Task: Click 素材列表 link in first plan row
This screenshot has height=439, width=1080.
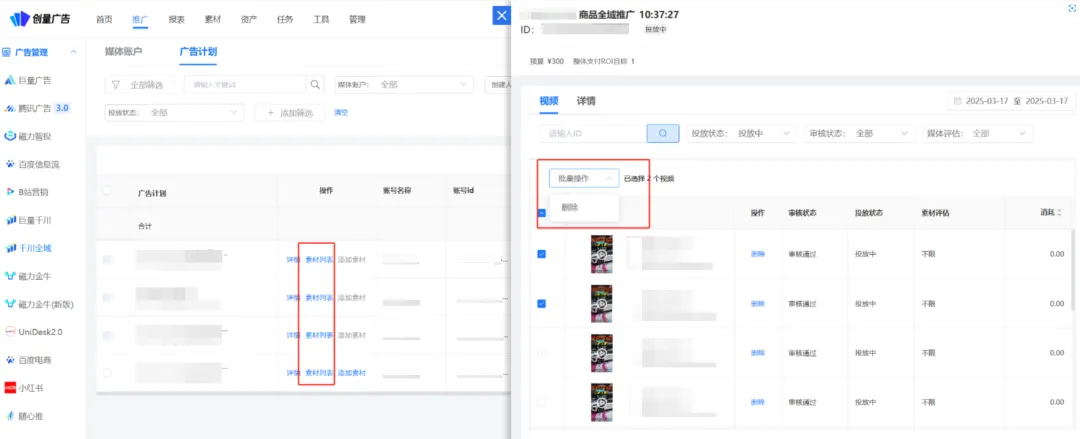Action: click(318, 260)
